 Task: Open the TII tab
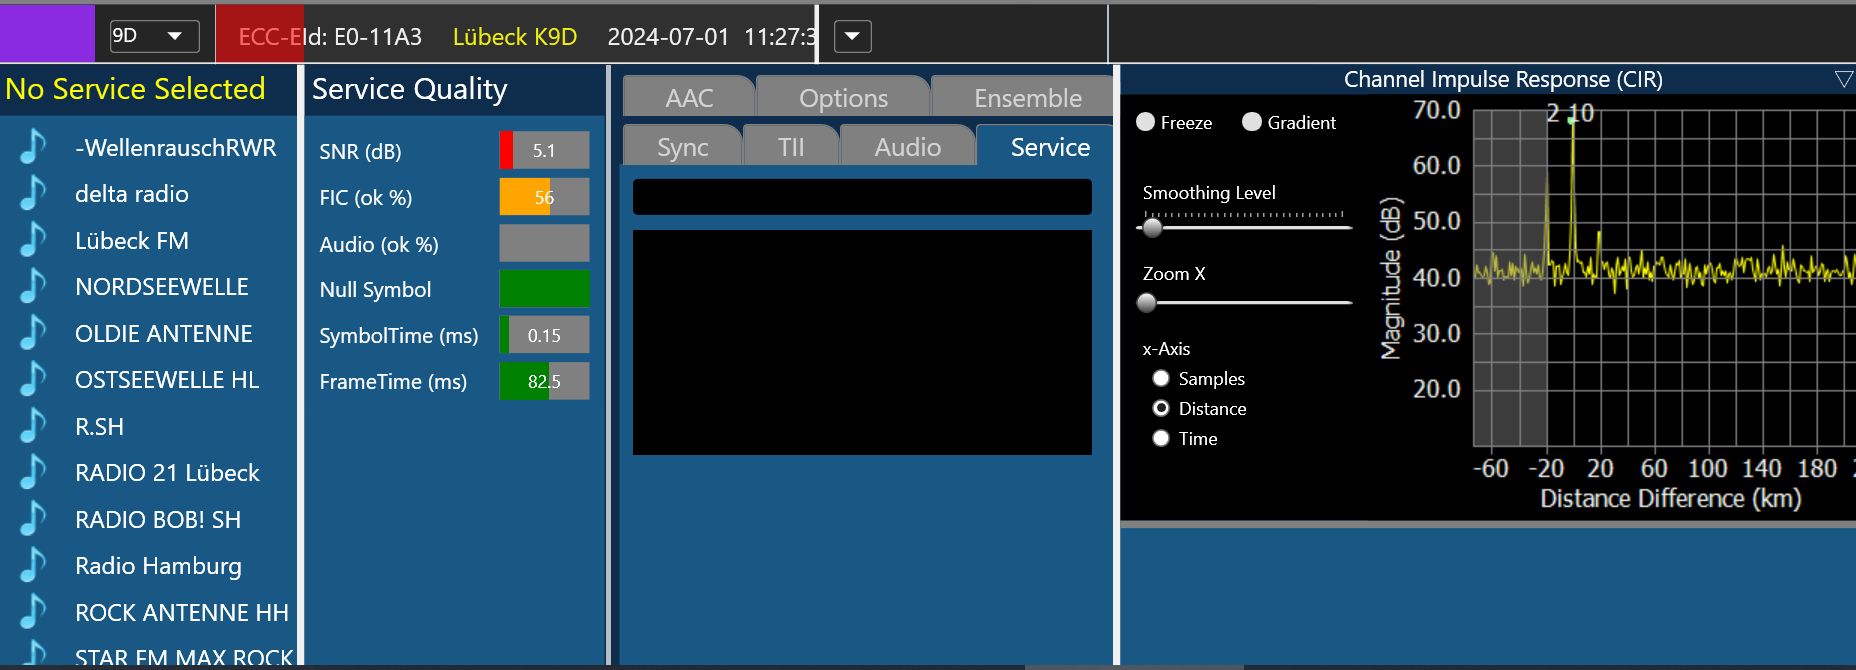[791, 147]
